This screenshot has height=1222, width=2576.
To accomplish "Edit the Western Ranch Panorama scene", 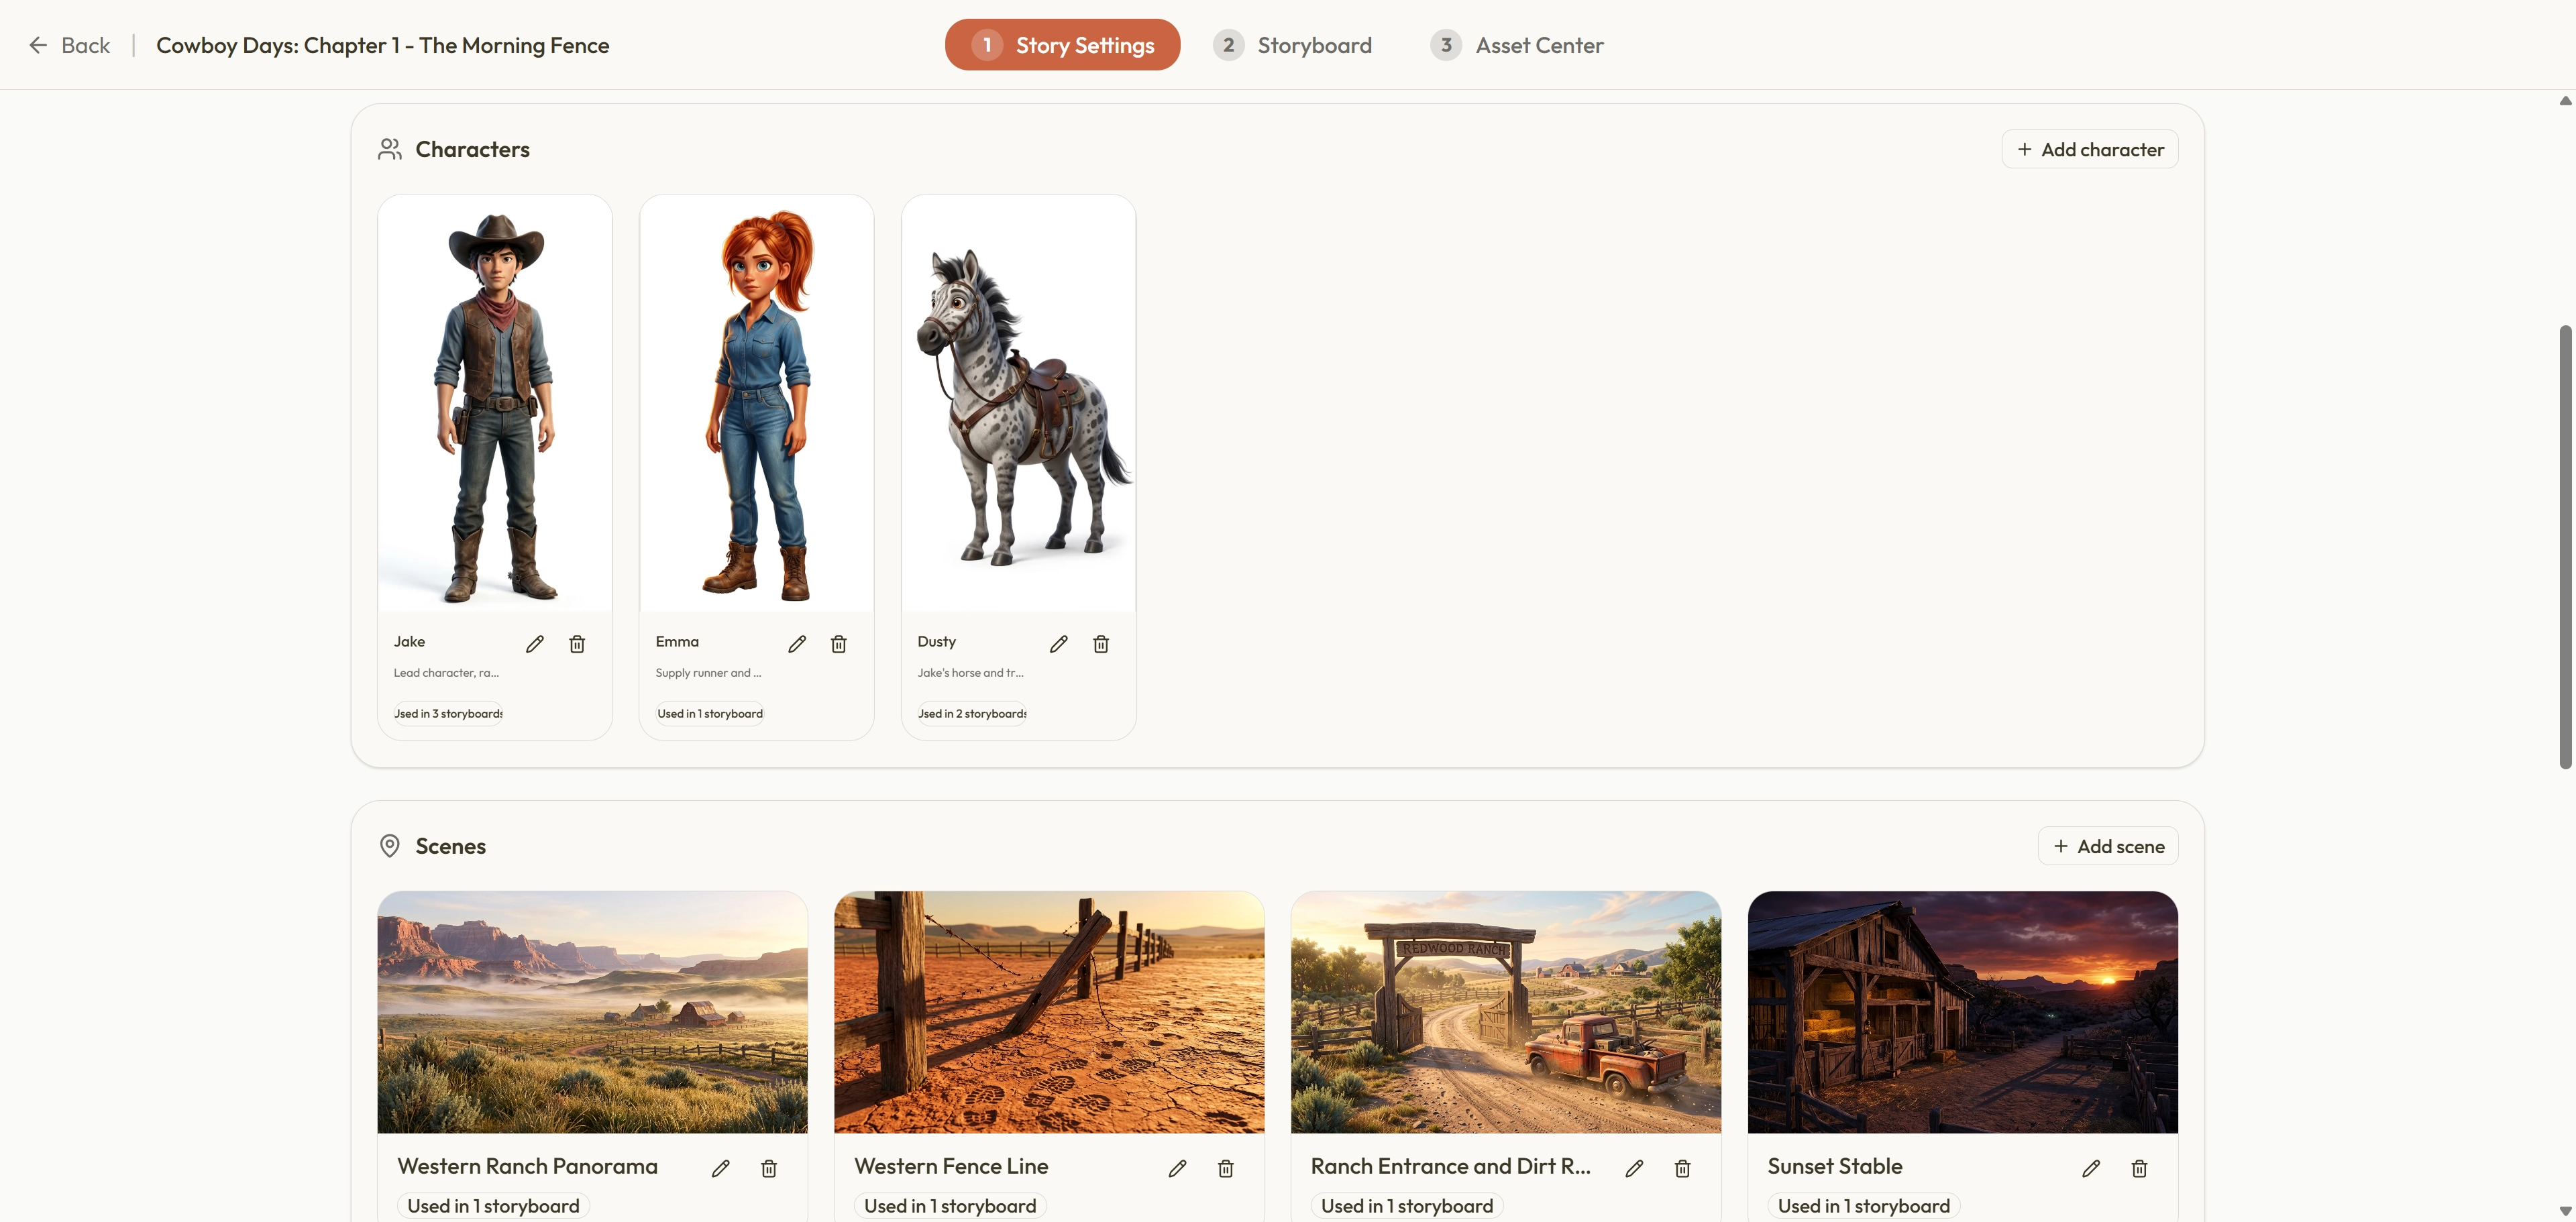I will [x=721, y=1168].
